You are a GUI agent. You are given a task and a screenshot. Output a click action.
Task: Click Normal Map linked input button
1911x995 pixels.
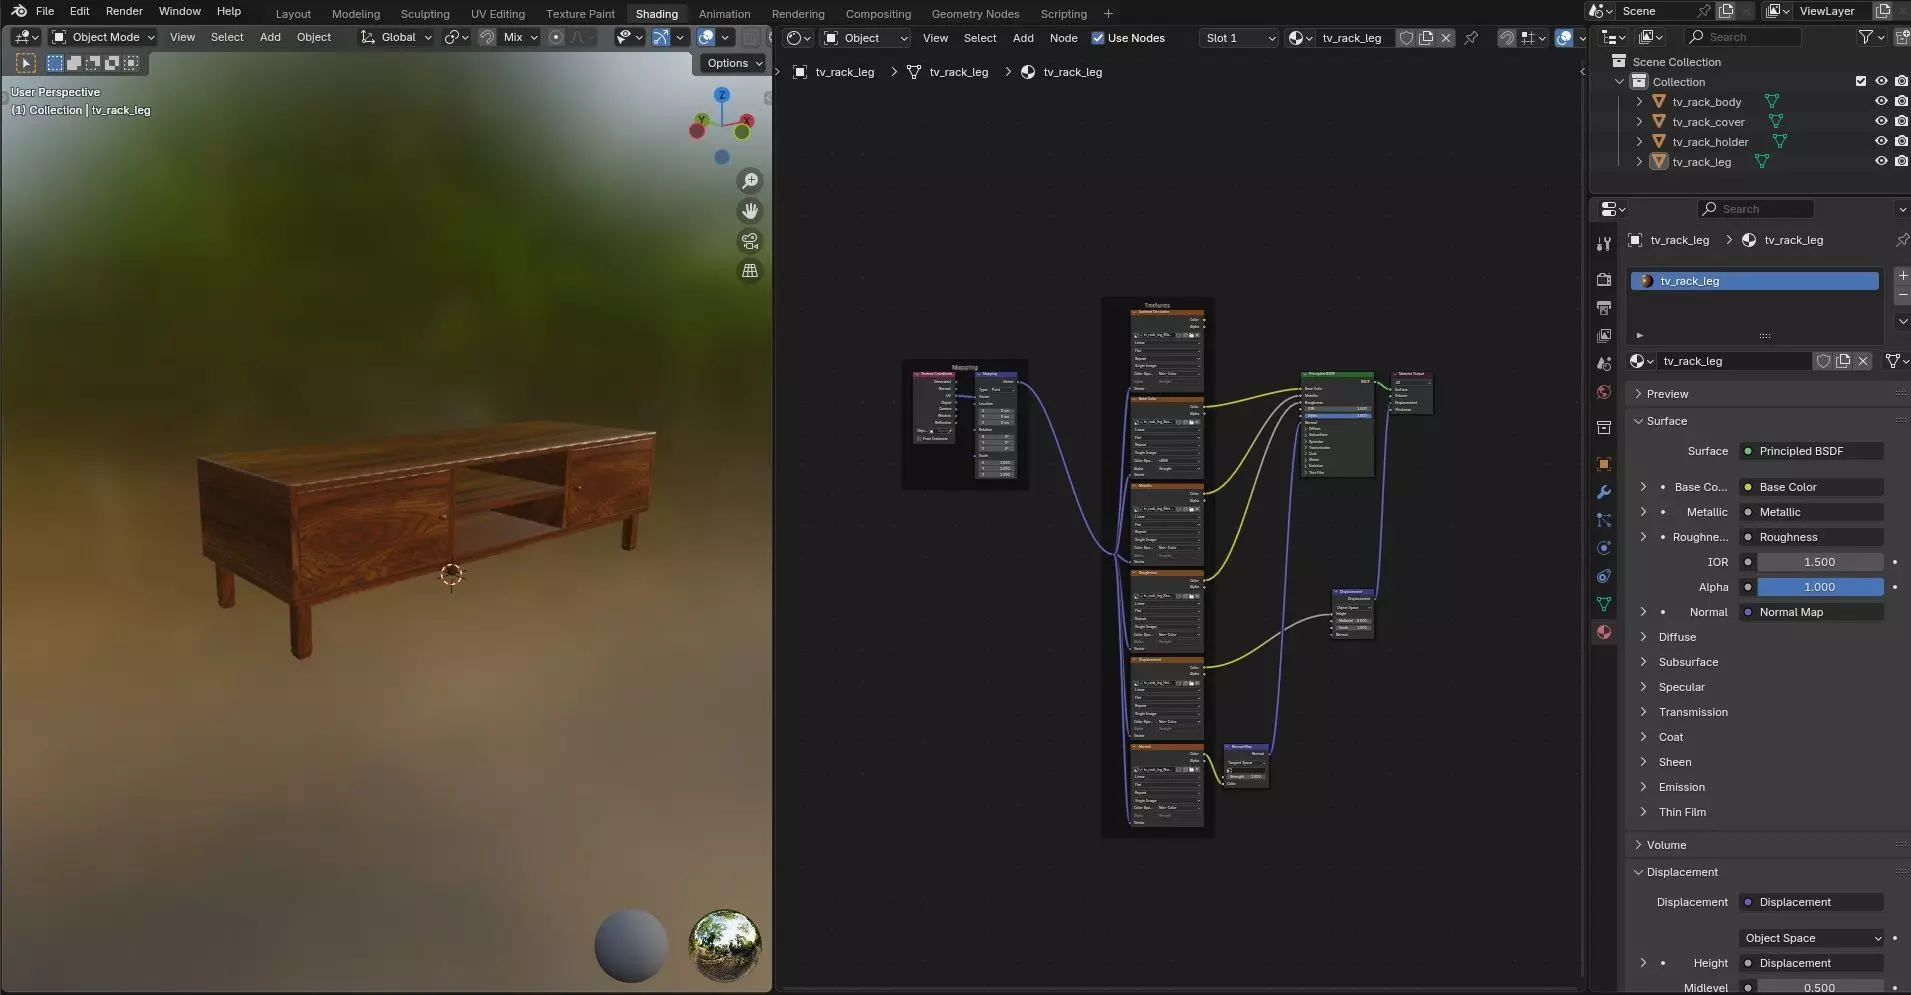point(1812,612)
